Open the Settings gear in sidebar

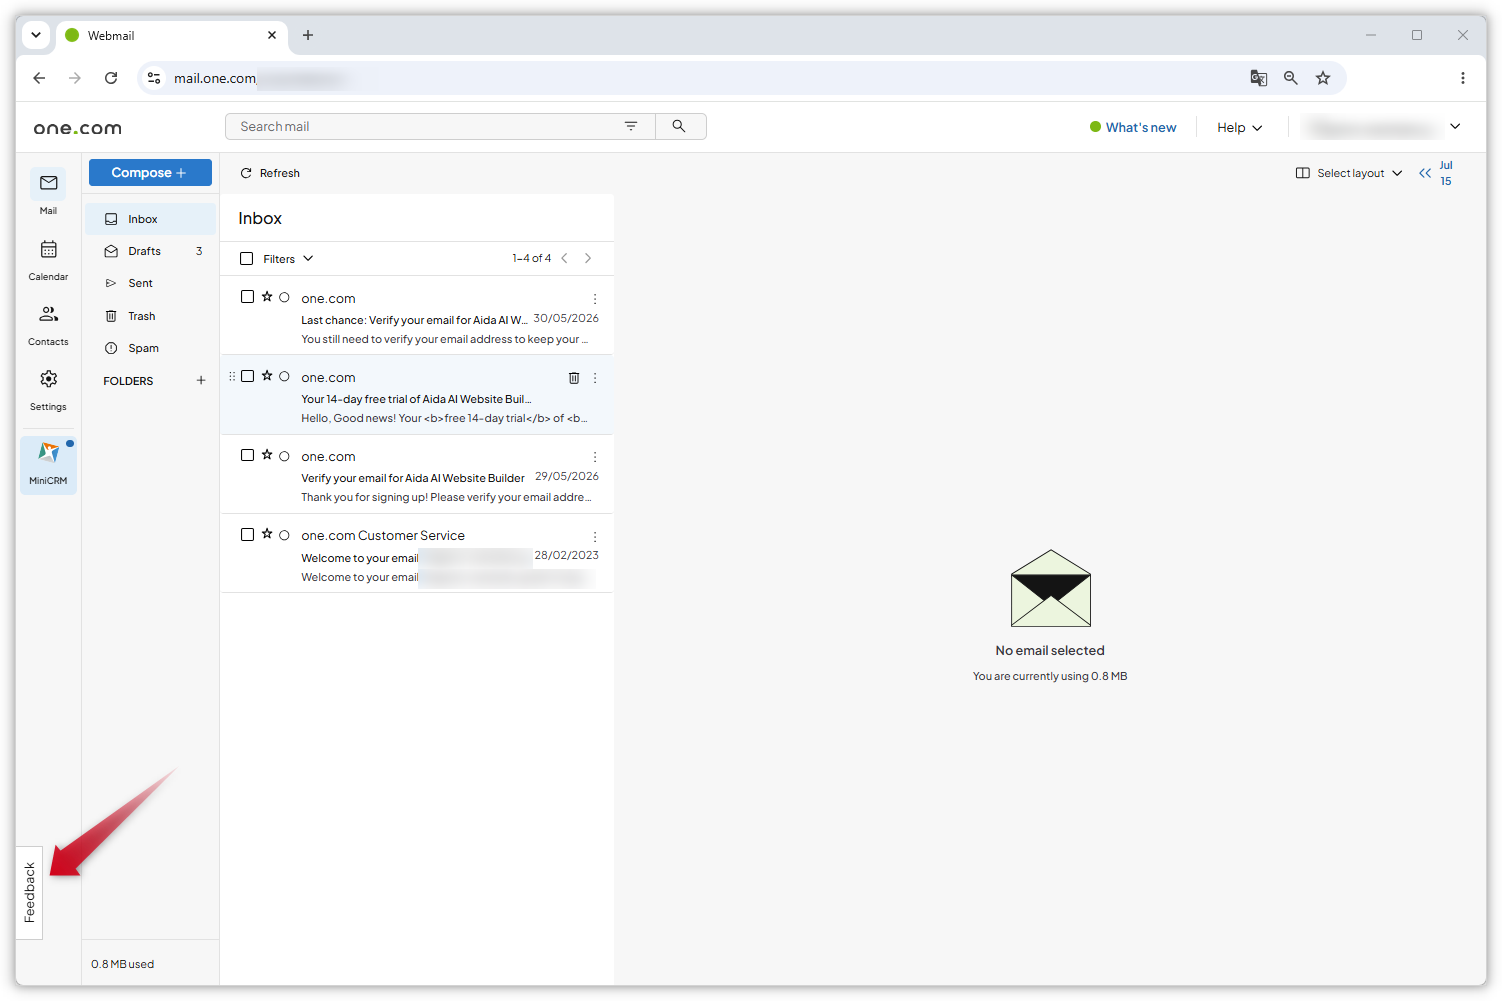[x=48, y=380]
